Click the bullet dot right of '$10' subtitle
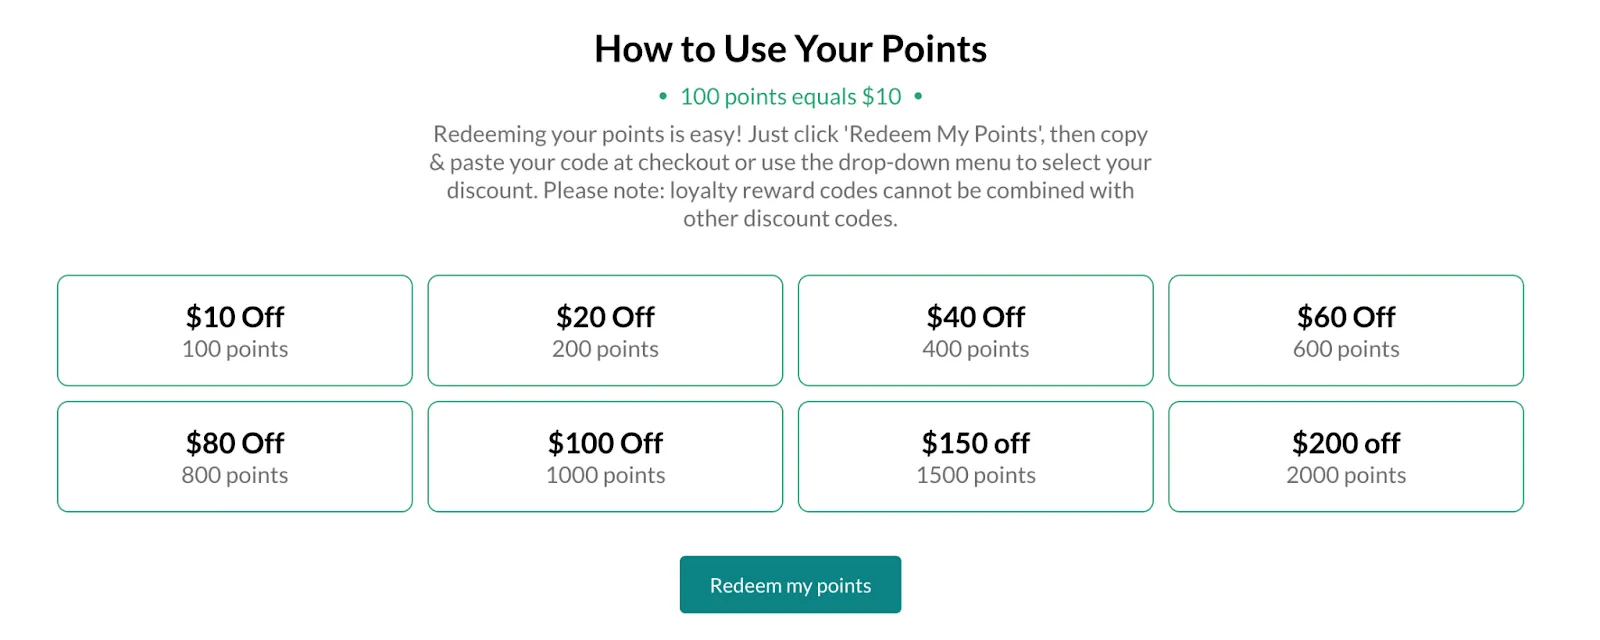Image resolution: width=1600 pixels, height=640 pixels. coord(918,97)
